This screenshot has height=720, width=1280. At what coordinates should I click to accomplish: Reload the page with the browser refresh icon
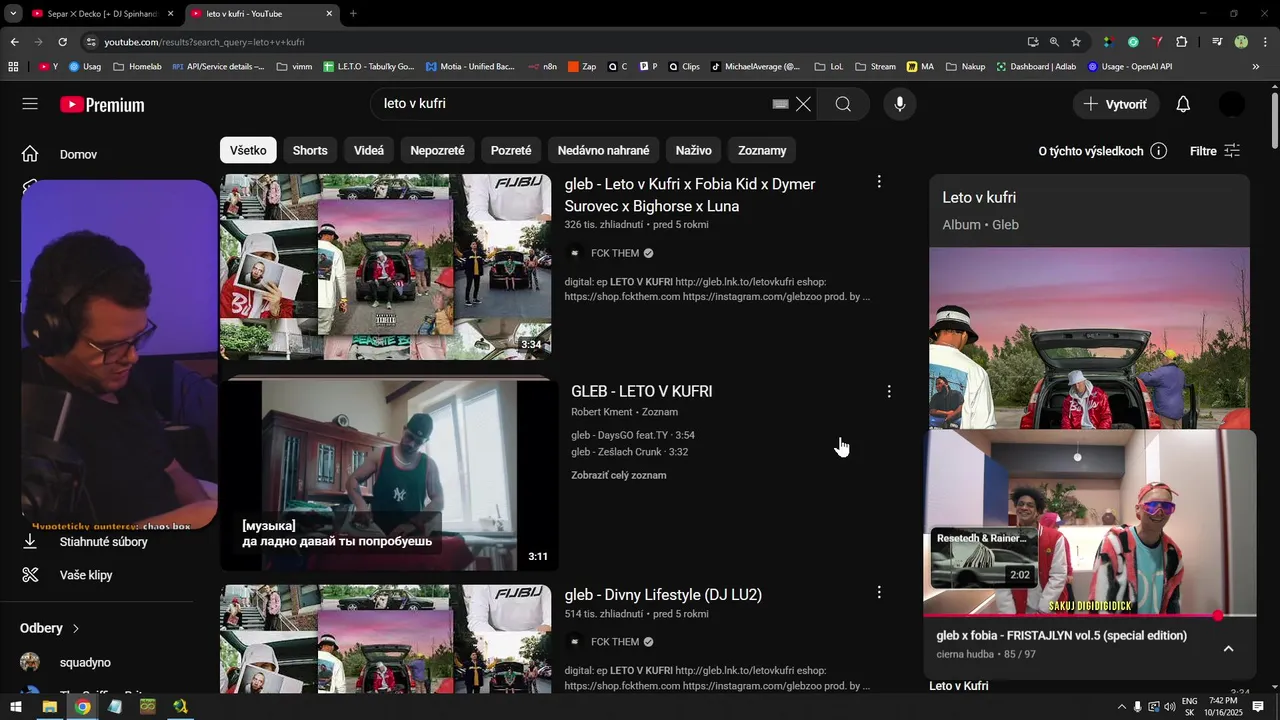coord(62,42)
